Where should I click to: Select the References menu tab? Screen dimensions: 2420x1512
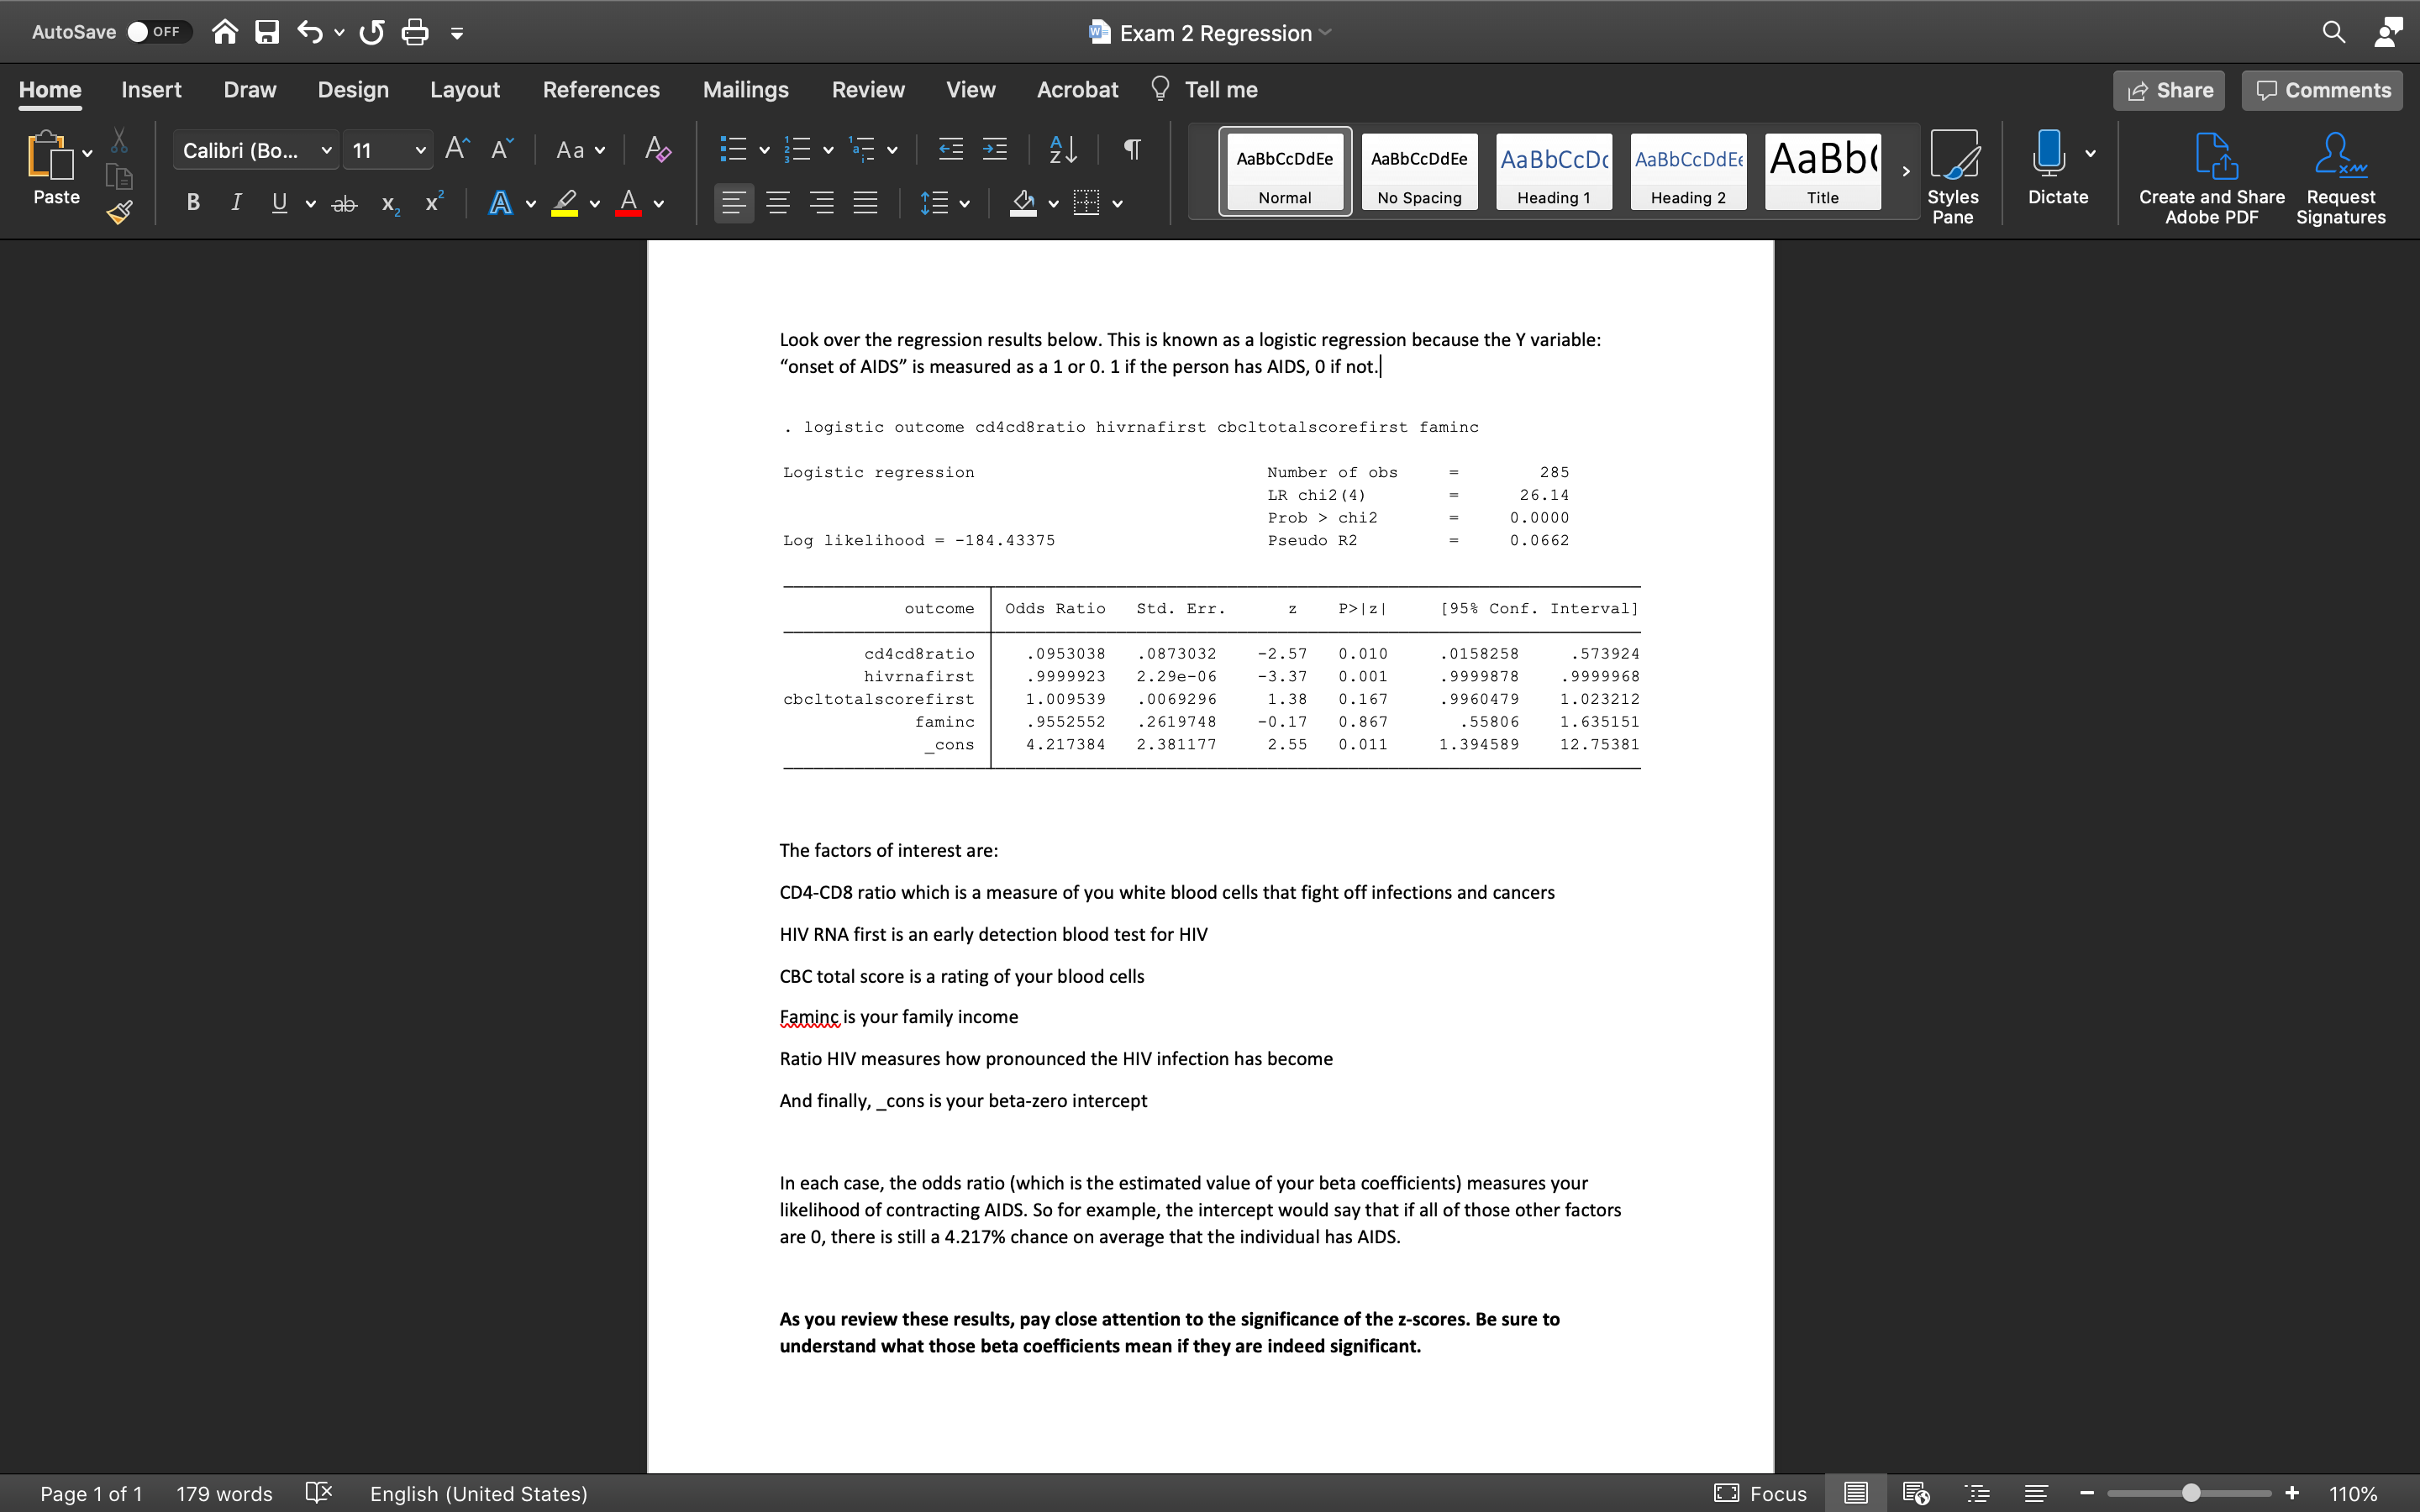click(x=601, y=89)
